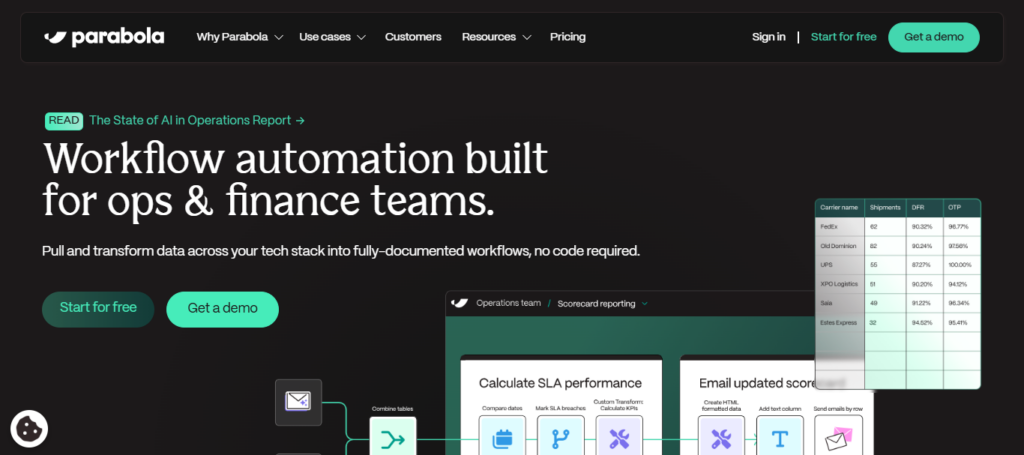Open the Use cases dropdown
The width and height of the screenshot is (1024, 455).
pyautogui.click(x=332, y=37)
